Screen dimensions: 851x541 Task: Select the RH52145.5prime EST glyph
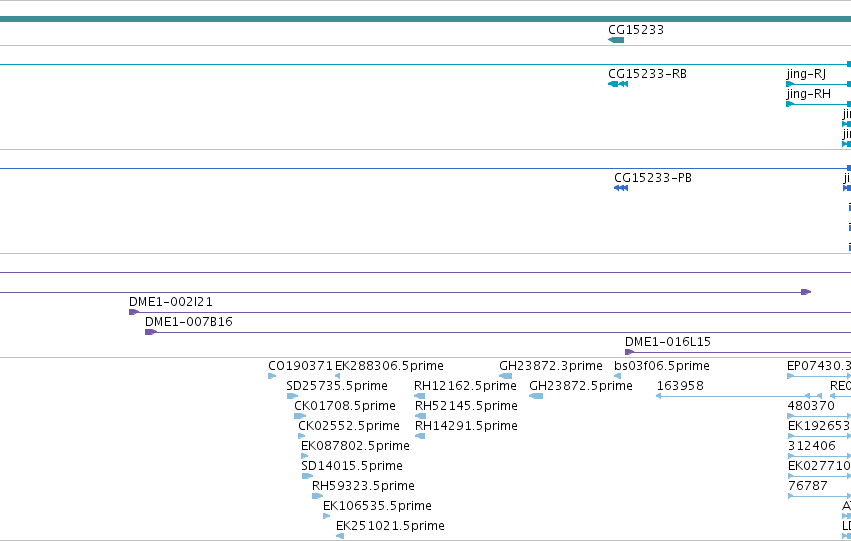[420, 416]
